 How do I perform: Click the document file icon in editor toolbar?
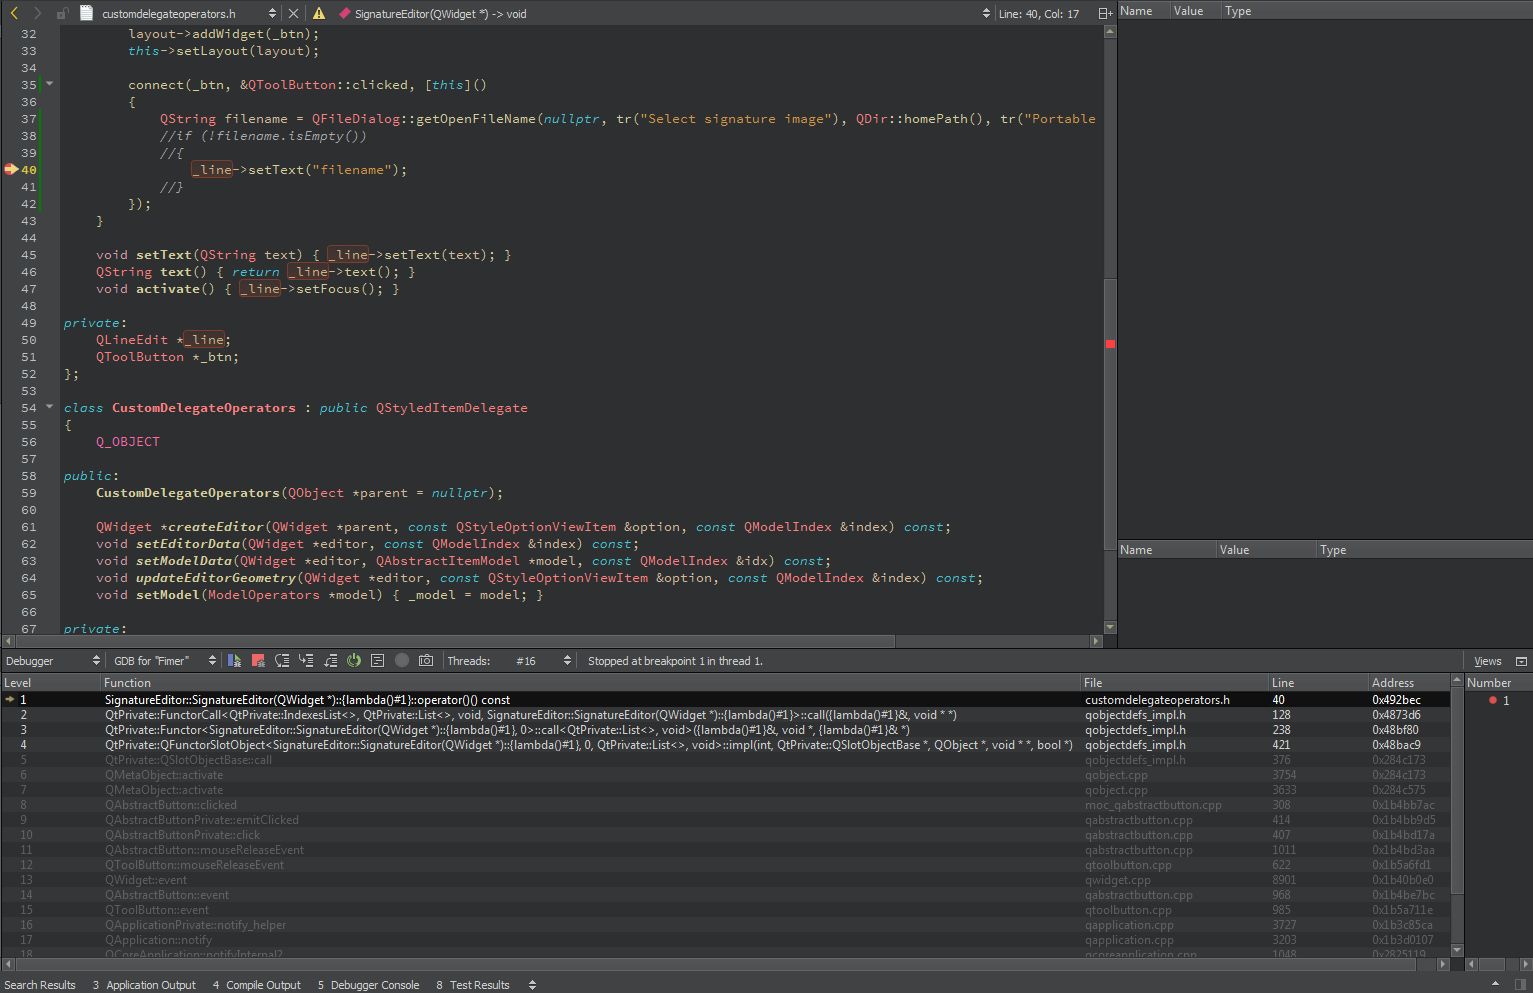click(x=86, y=13)
